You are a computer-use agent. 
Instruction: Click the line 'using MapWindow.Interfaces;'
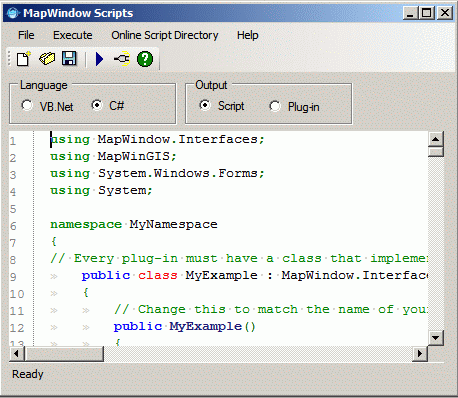tap(157, 139)
